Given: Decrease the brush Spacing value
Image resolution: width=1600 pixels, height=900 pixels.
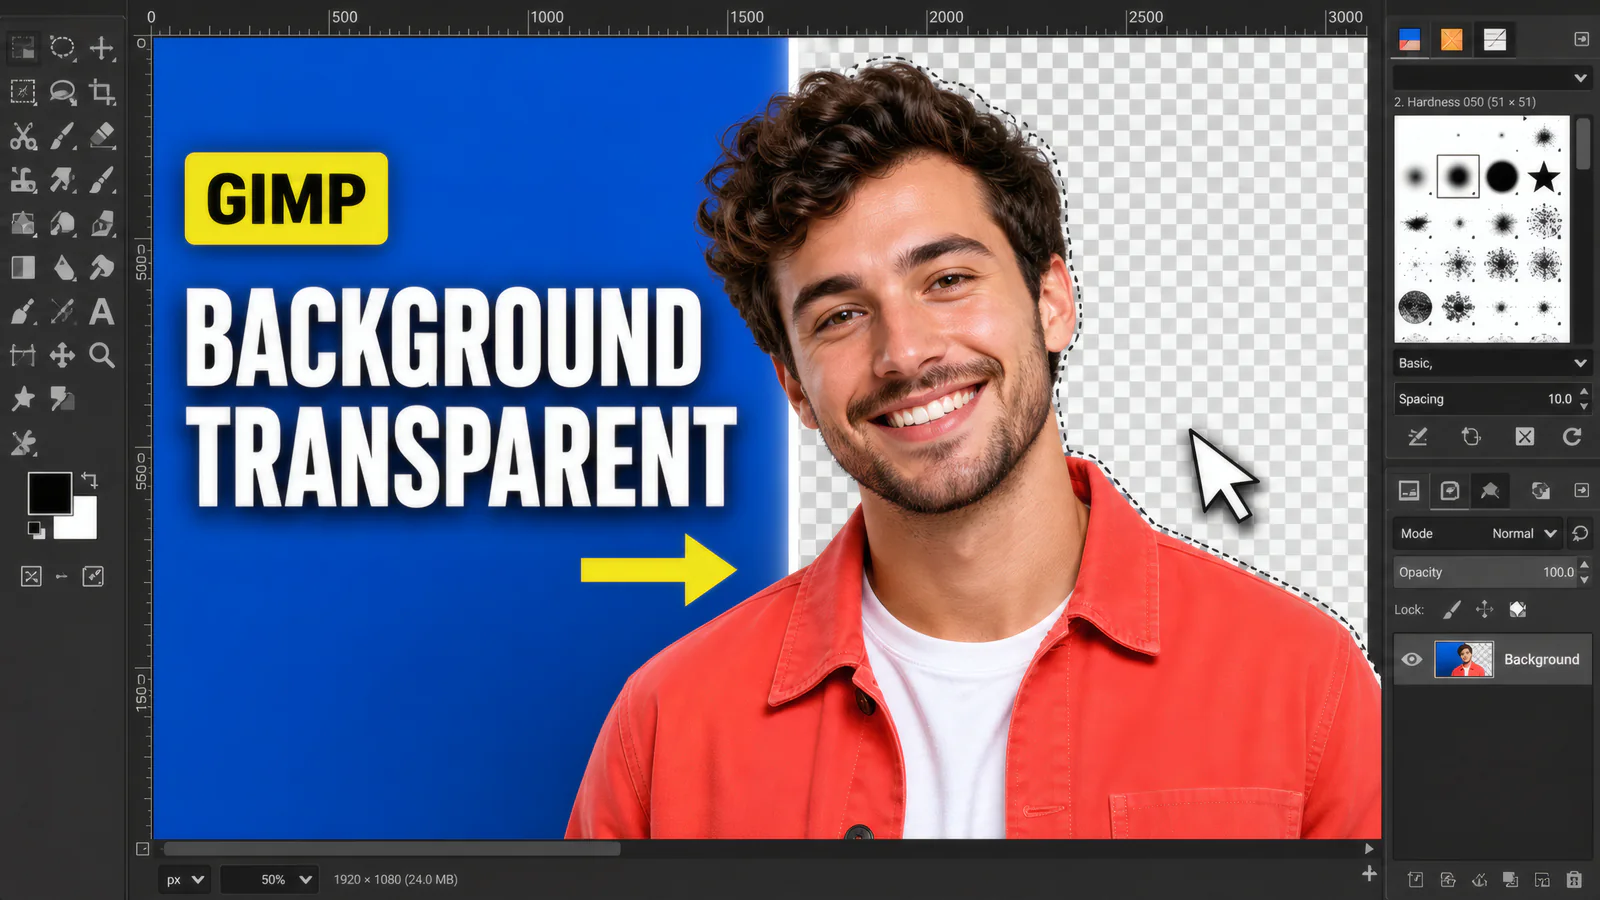Looking at the screenshot, I should tap(1584, 406).
